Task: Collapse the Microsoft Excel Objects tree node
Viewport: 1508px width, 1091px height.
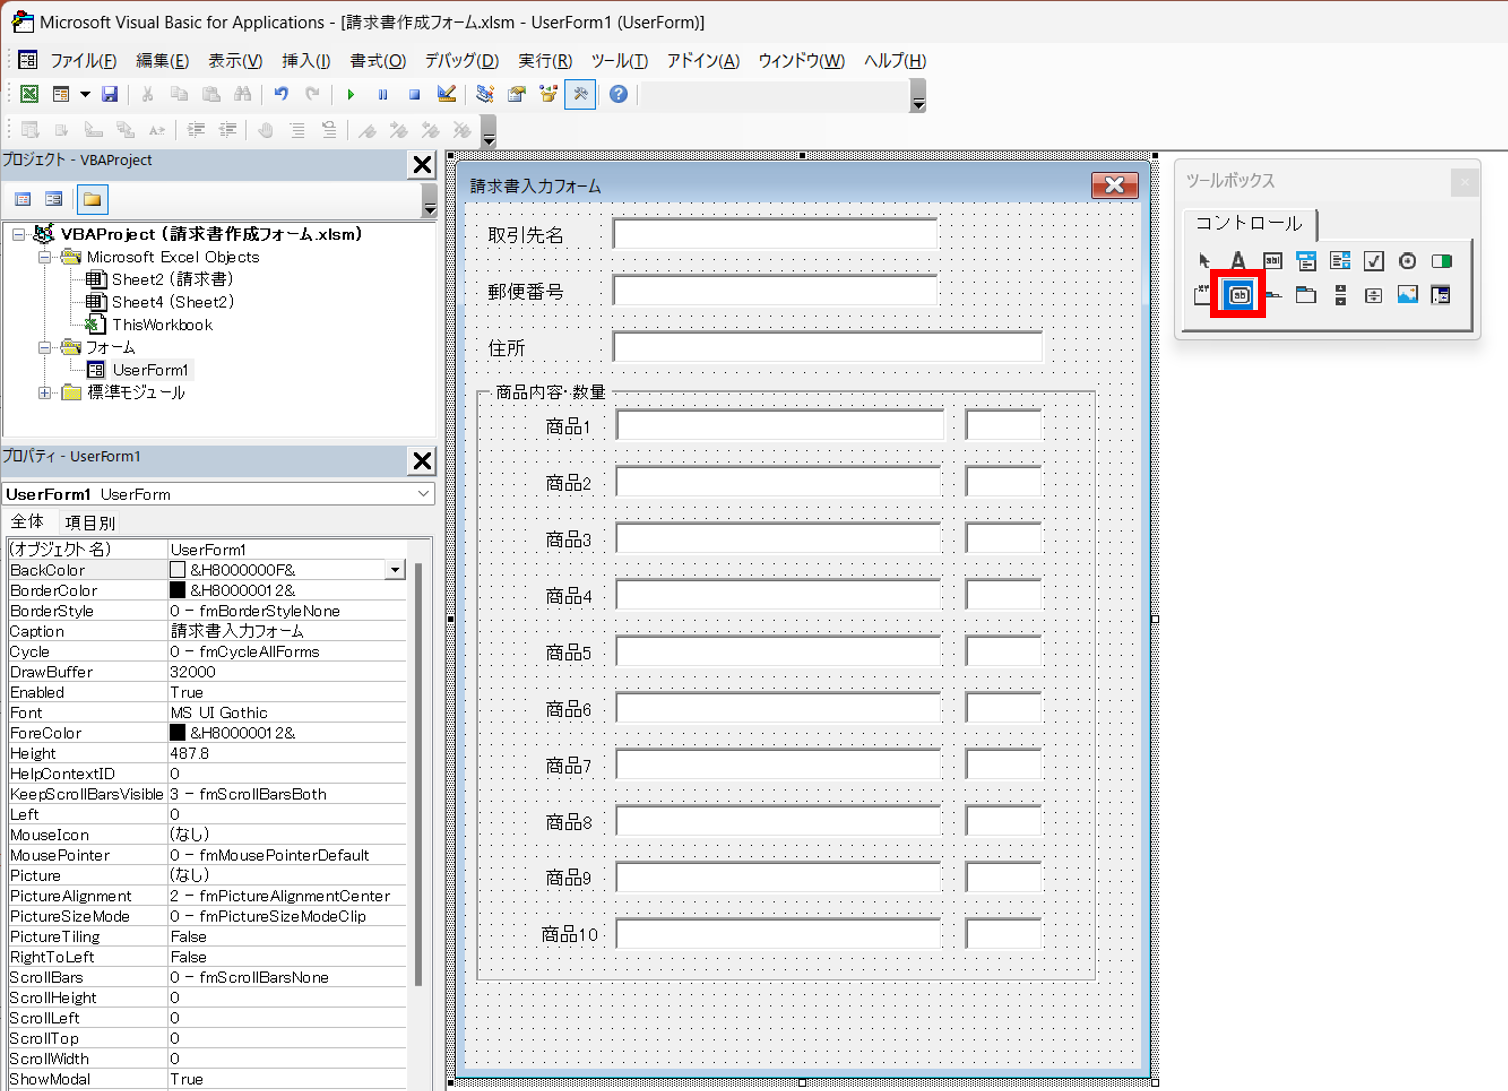Action: tap(45, 257)
